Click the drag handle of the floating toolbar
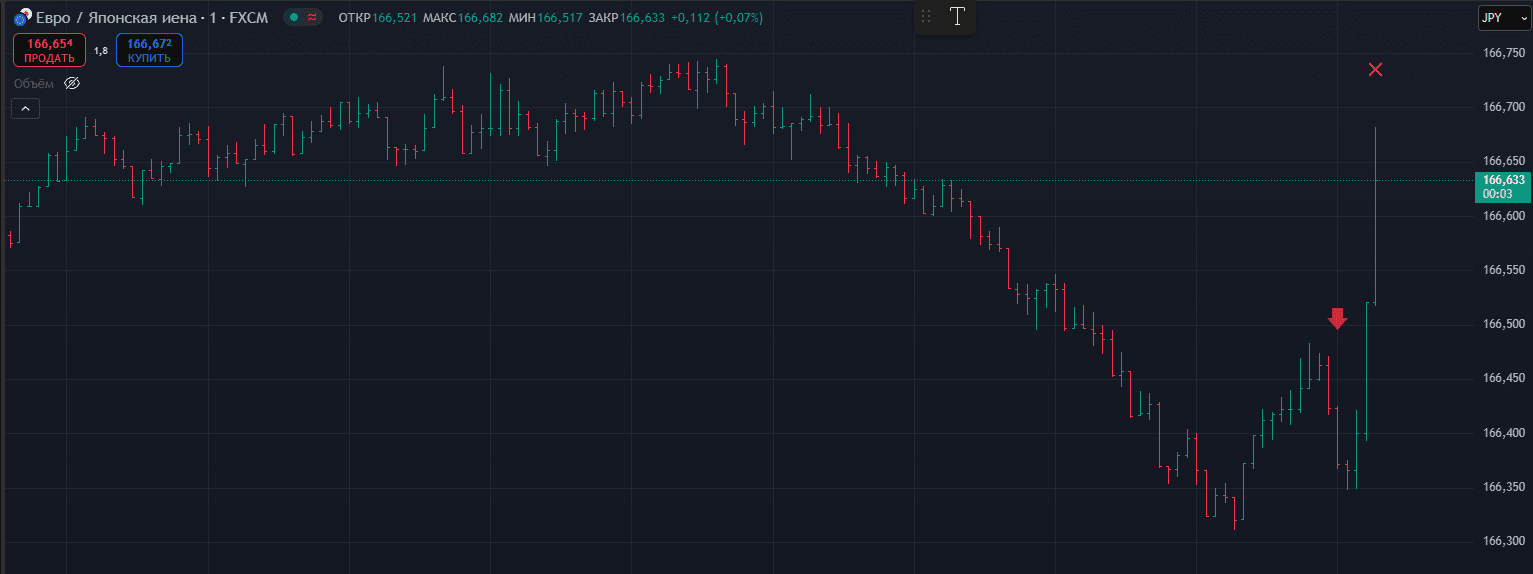The image size is (1533, 574). pos(926,16)
